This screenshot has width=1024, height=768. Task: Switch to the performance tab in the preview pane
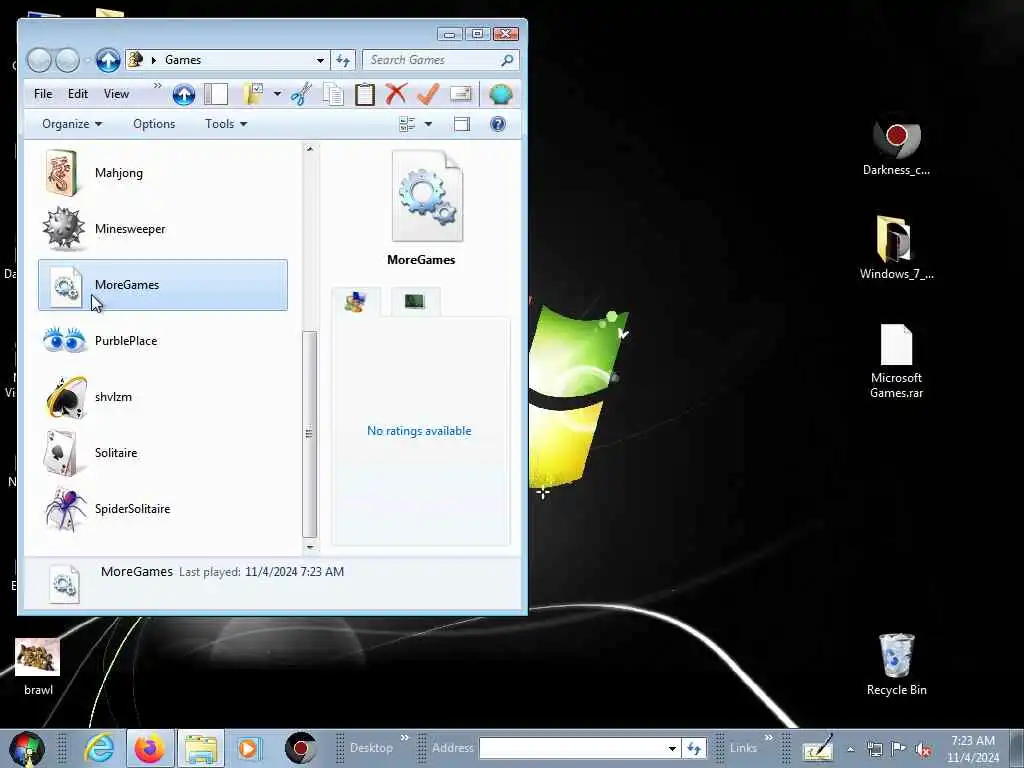coord(415,302)
